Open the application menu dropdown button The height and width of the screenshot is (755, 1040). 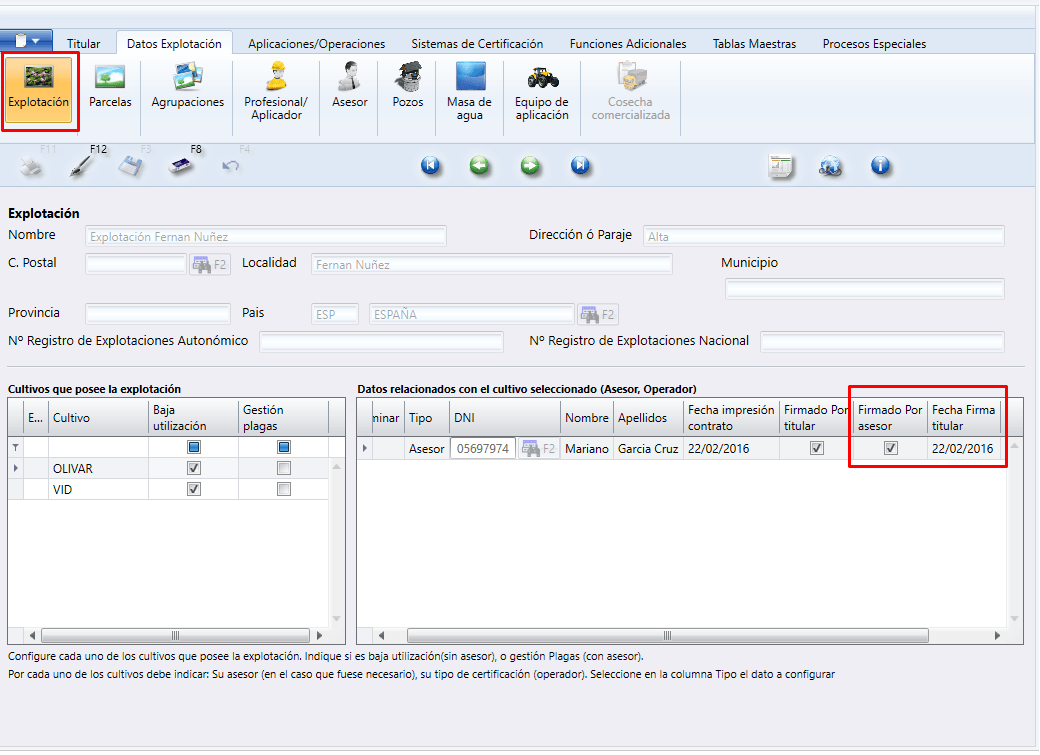point(27,41)
